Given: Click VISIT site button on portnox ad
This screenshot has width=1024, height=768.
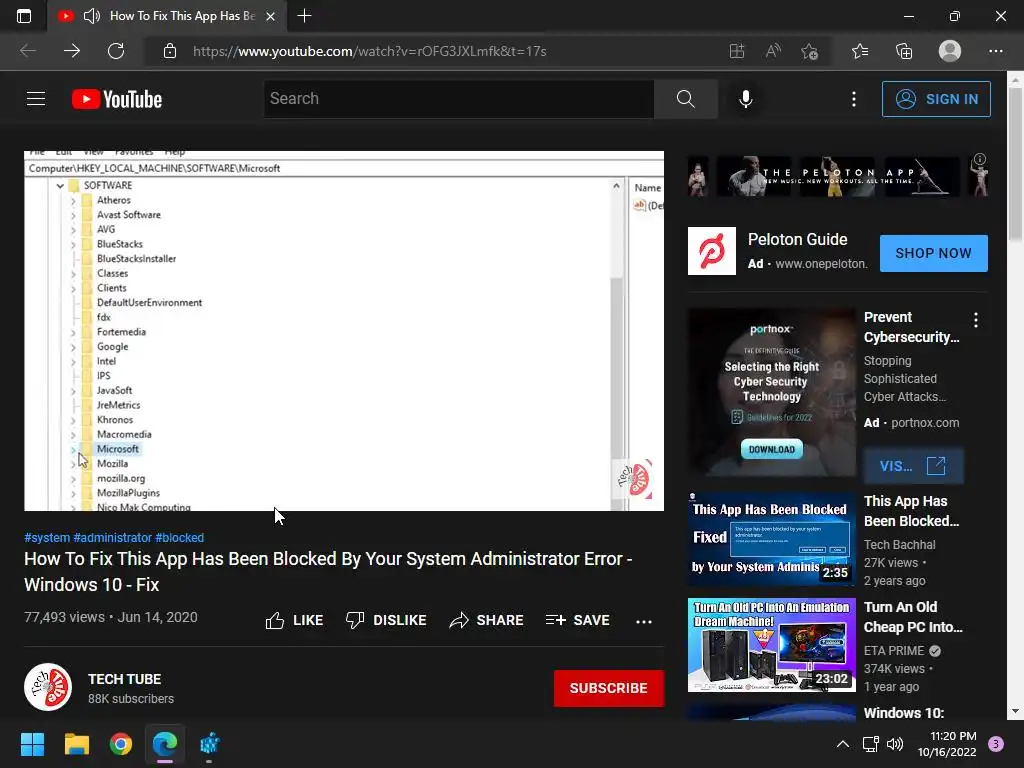Looking at the screenshot, I should point(913,466).
